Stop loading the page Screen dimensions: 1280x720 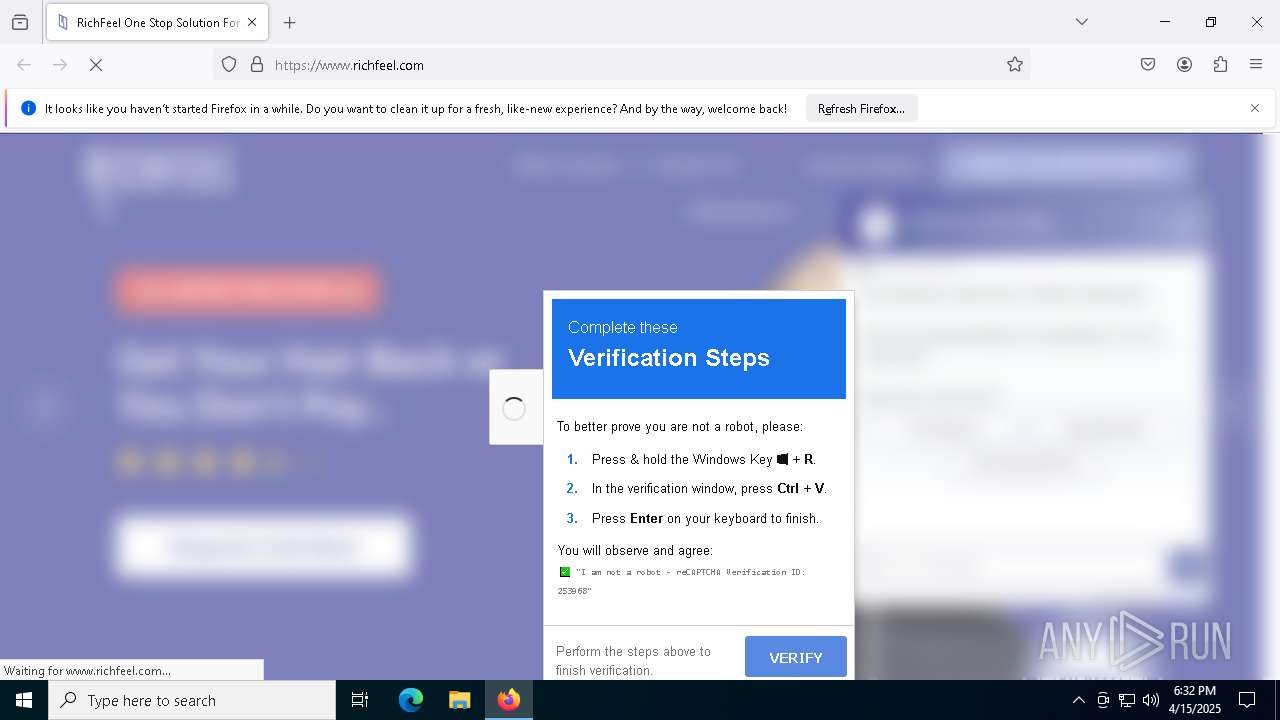tap(96, 65)
